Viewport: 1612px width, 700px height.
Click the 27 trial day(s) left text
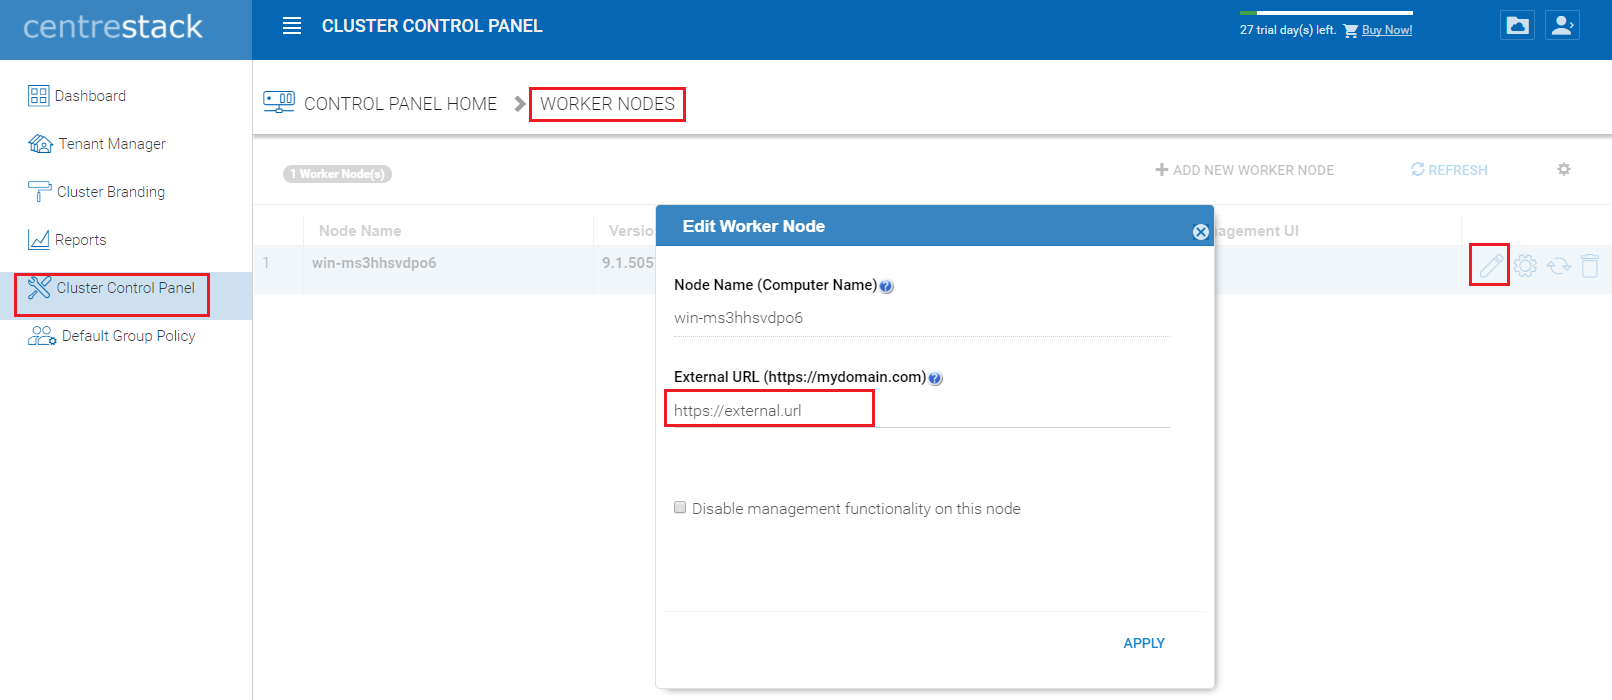(x=1288, y=30)
